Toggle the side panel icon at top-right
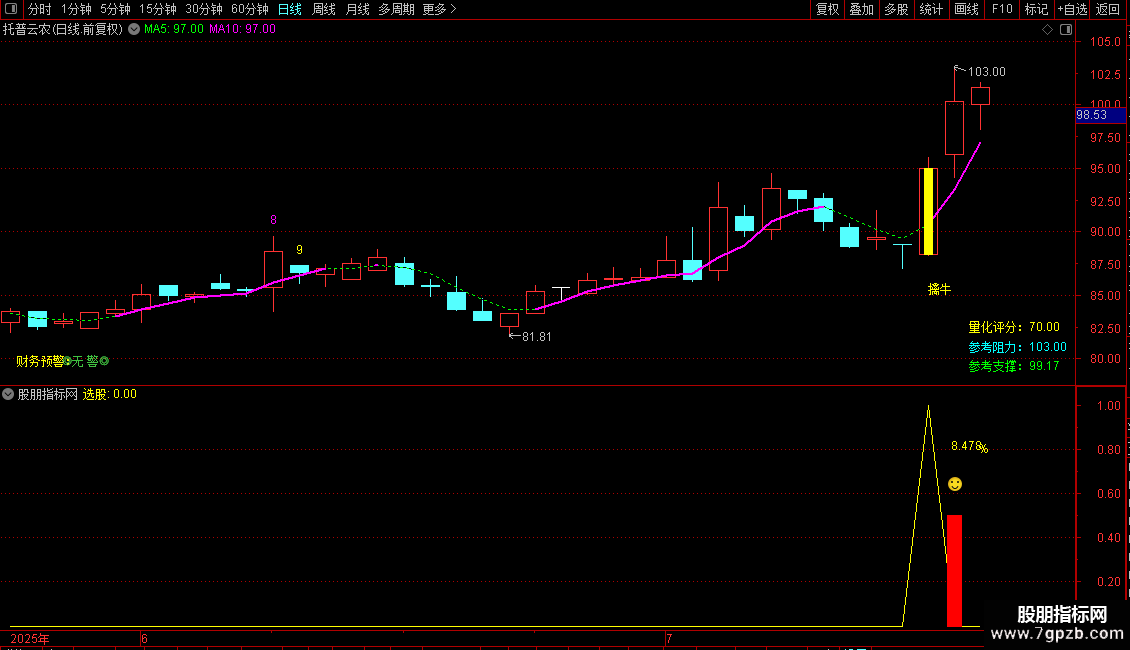Screen dimensions: 1130x650 (1066, 29)
